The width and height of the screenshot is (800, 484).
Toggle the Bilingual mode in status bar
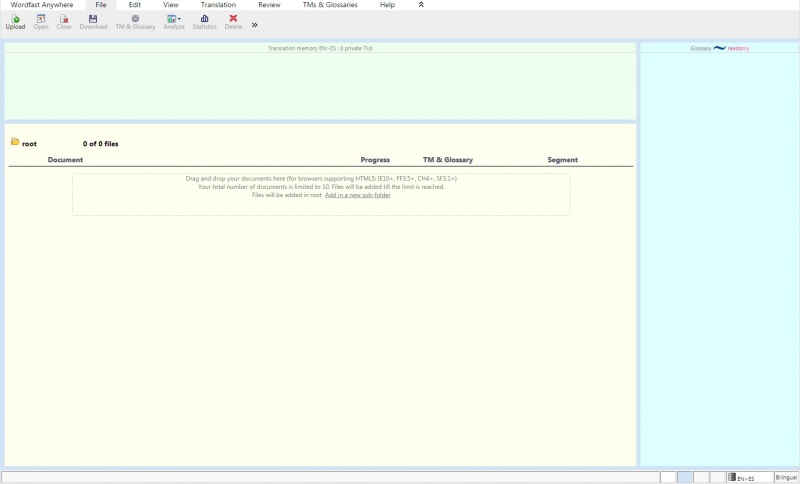(786, 478)
